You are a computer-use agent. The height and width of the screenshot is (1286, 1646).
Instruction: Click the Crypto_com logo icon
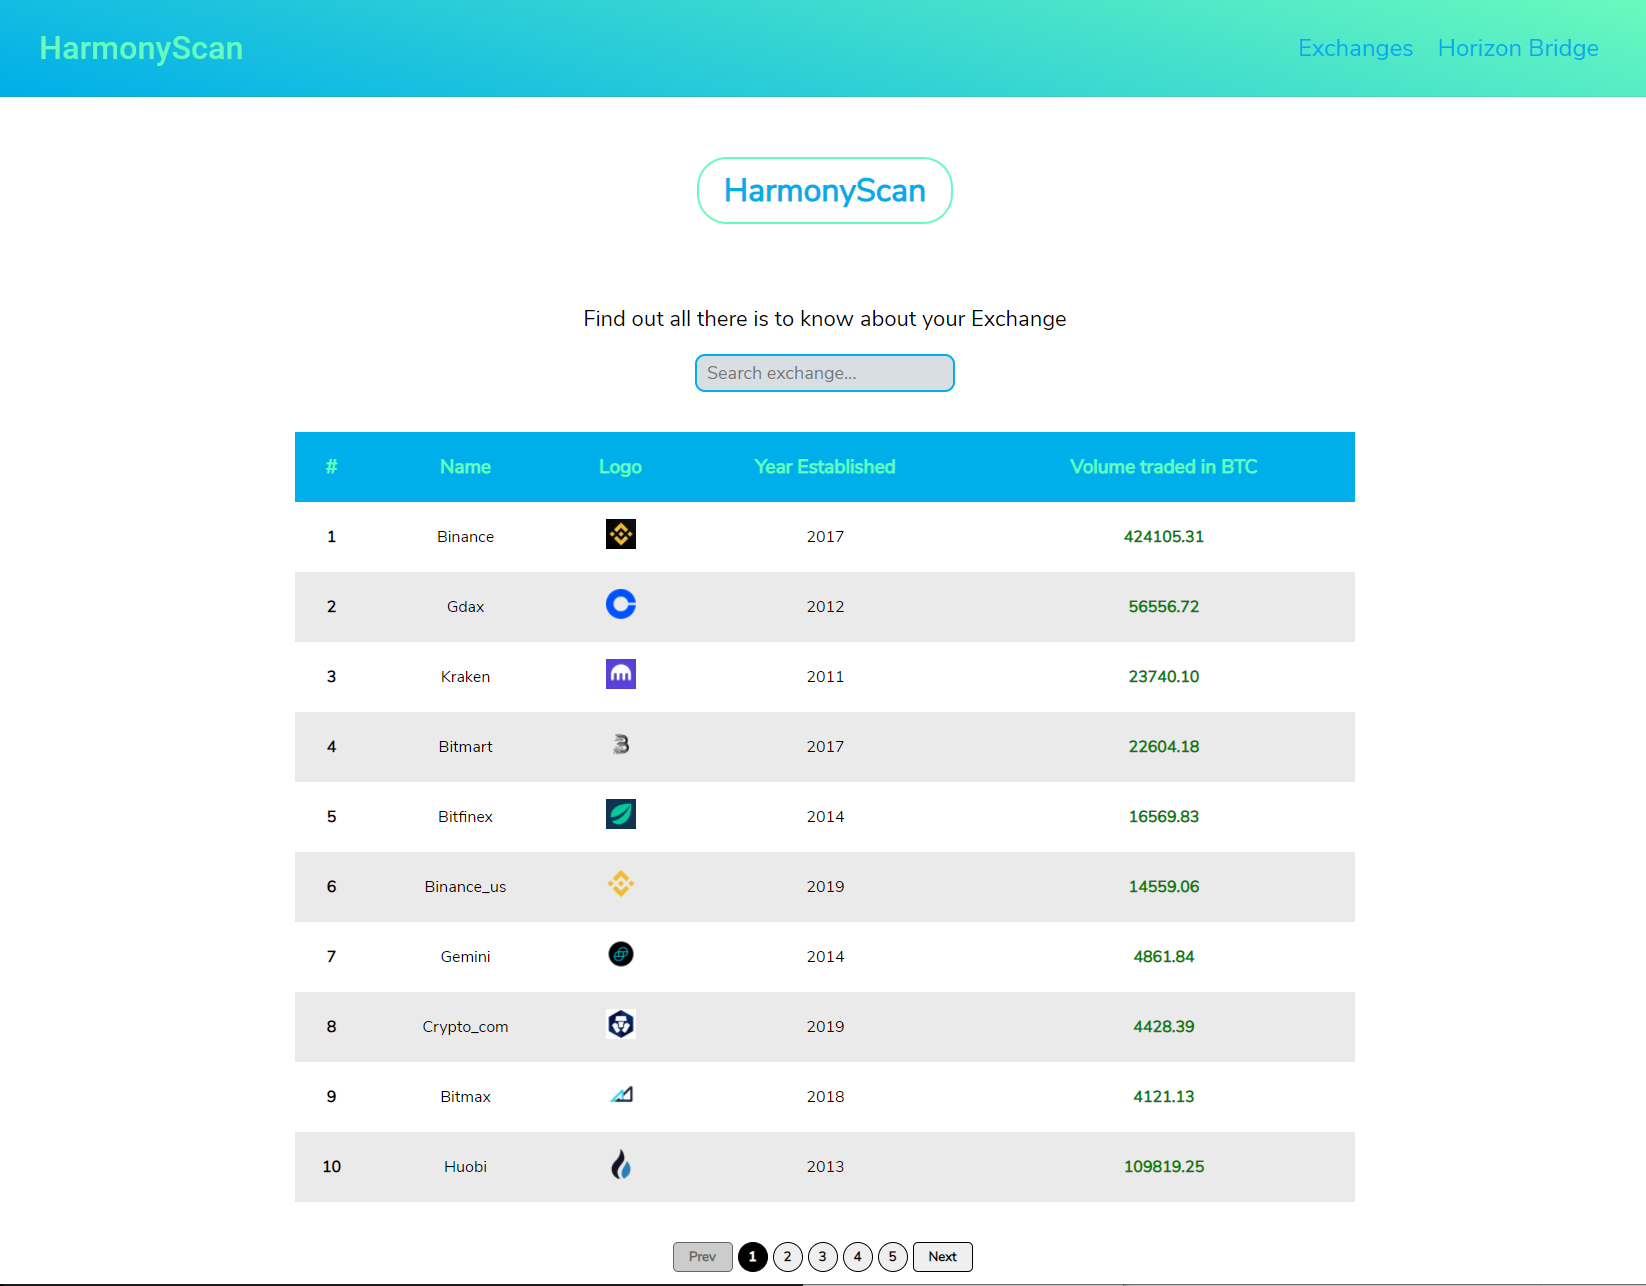click(621, 1024)
